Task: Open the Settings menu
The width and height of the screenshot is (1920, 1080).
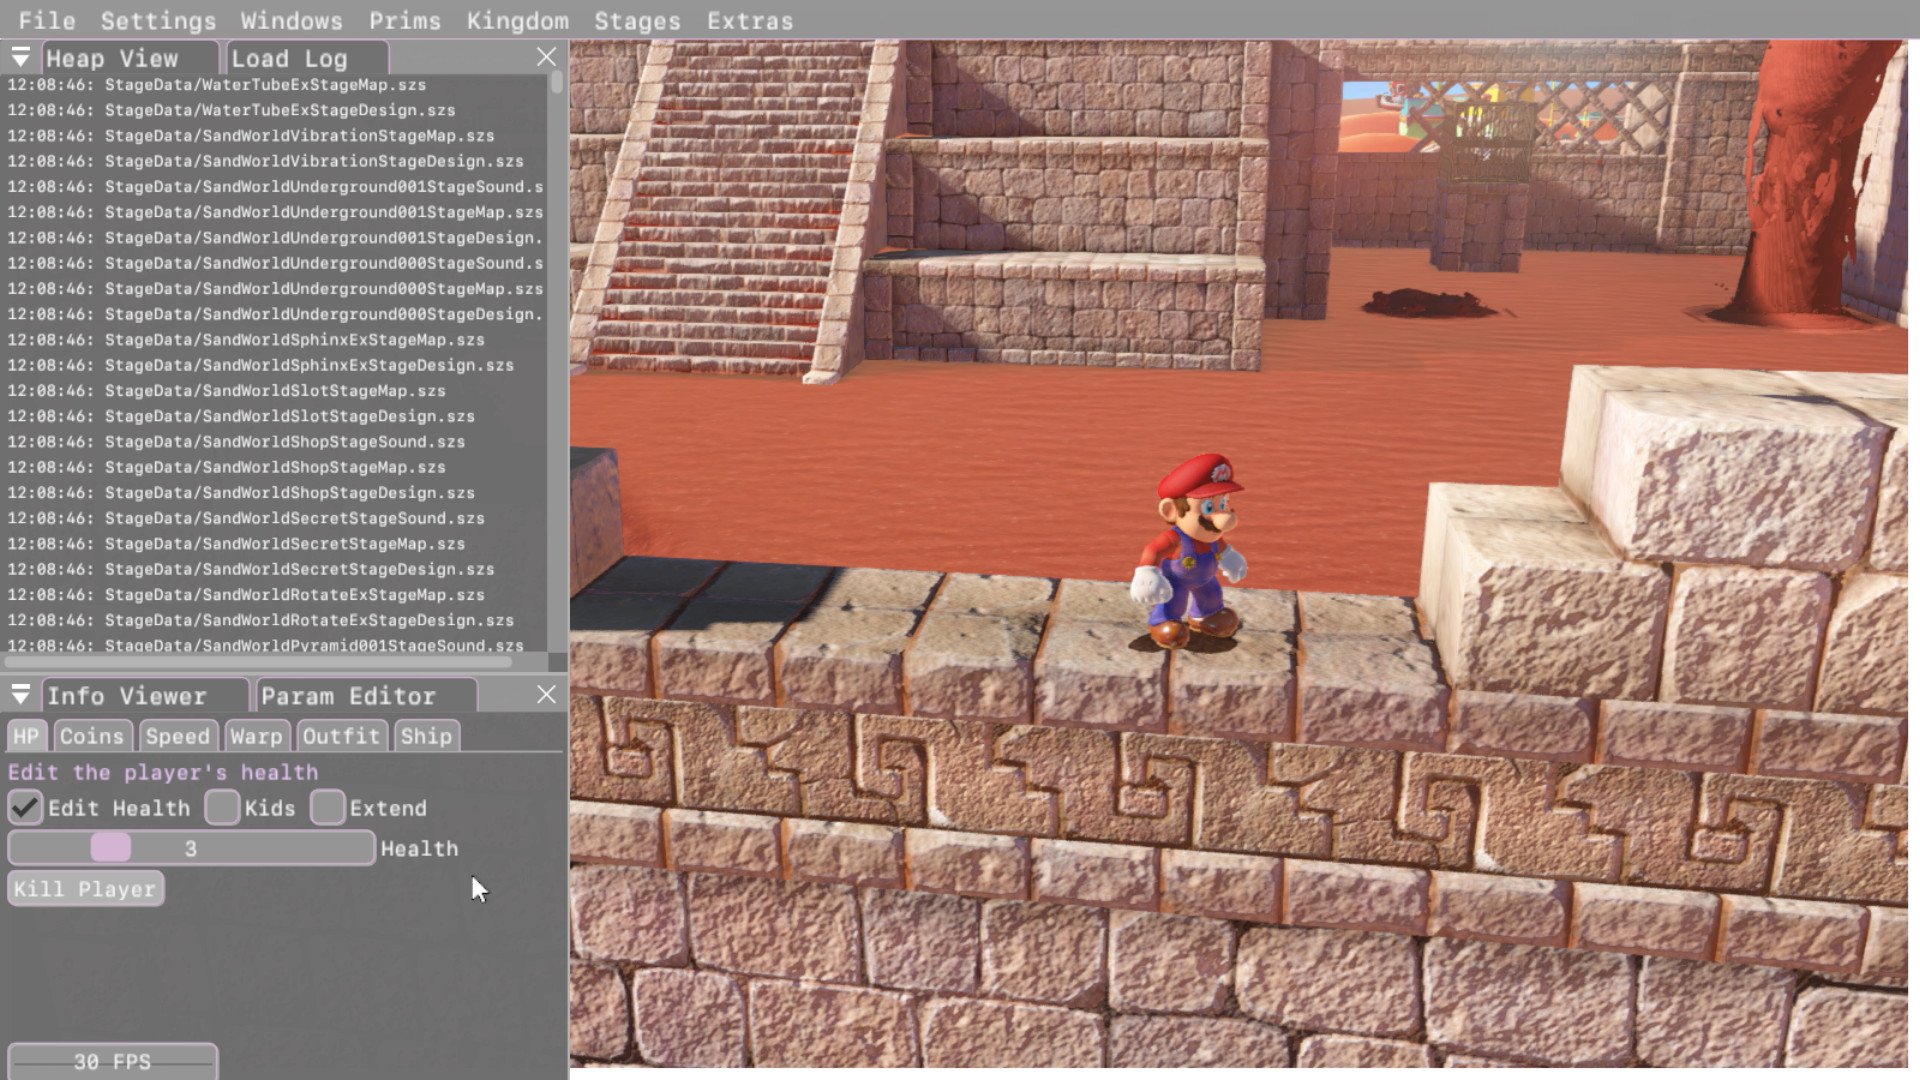Action: click(x=157, y=20)
